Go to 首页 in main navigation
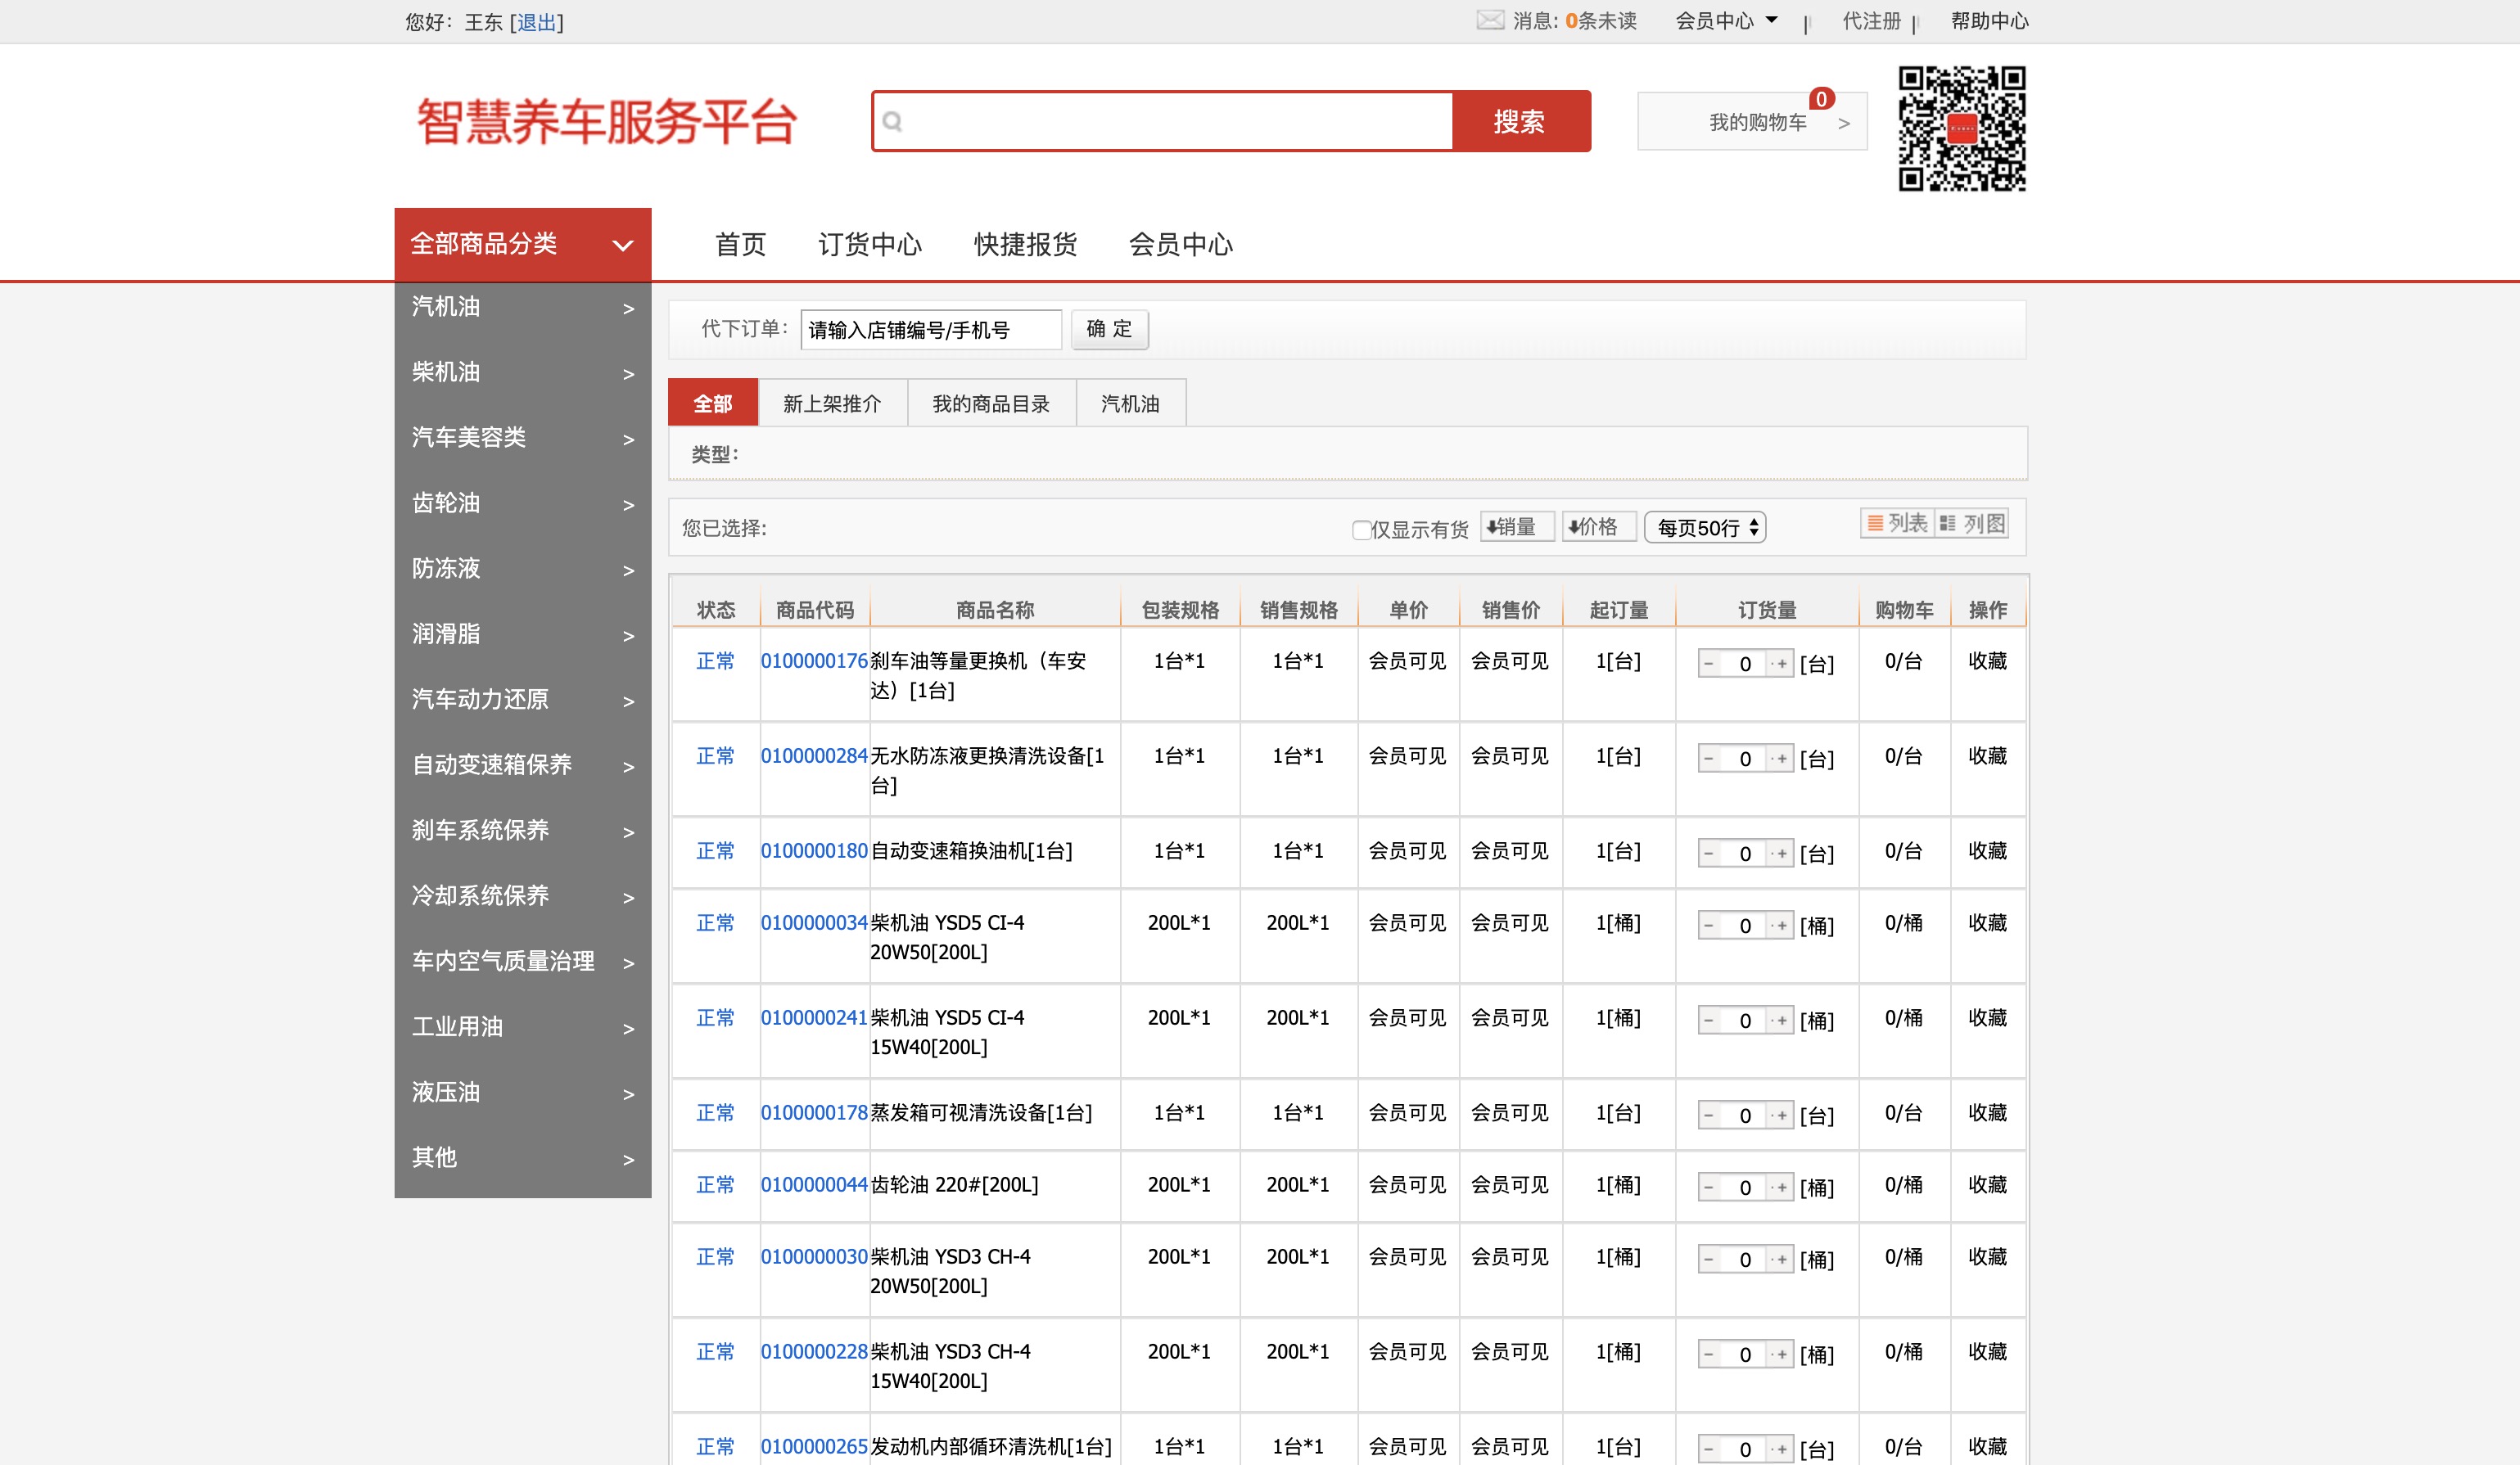Viewport: 2520px width, 1465px height. point(740,245)
